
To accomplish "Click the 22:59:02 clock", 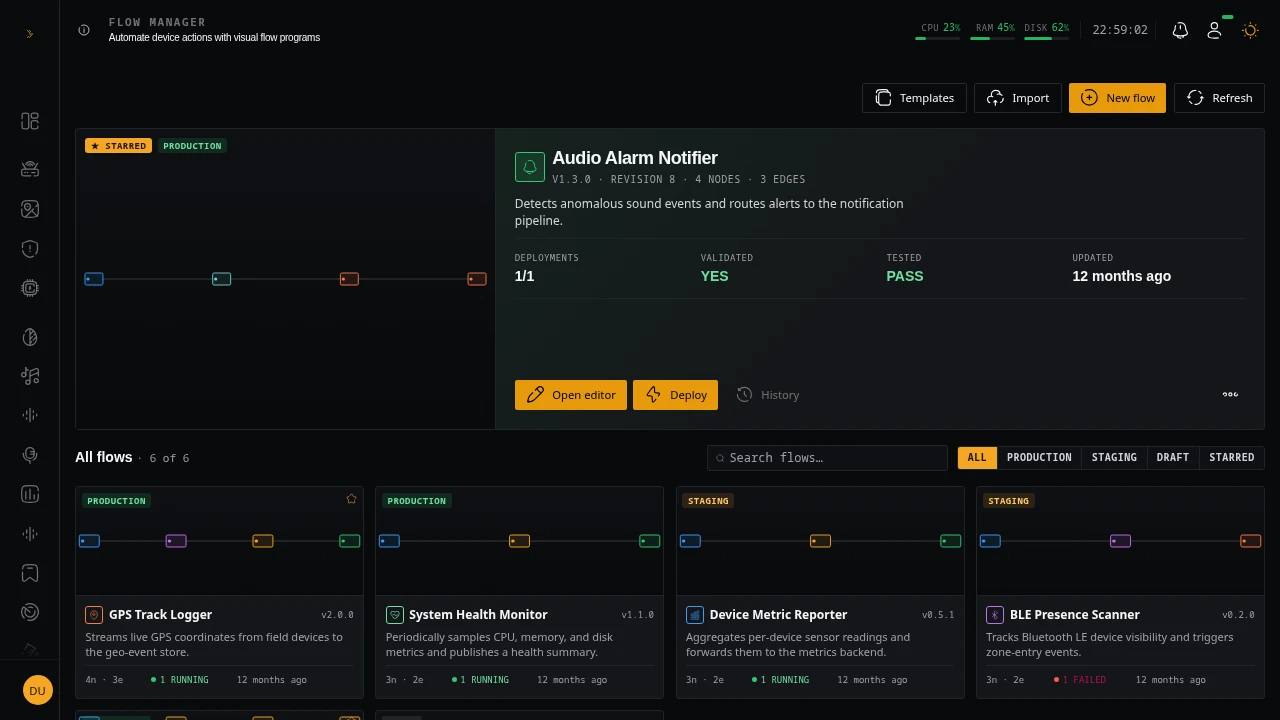I will (1120, 30).
